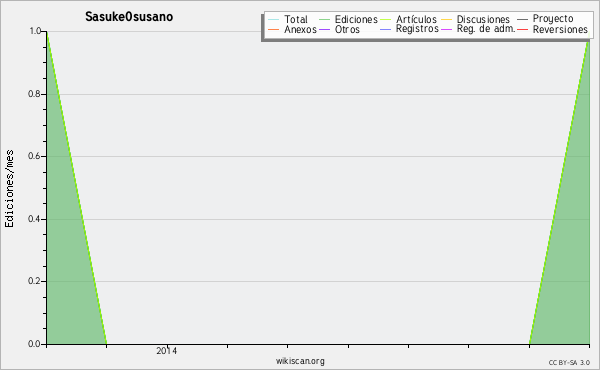
Task: Click the Reversiones legend label
Action: tap(560, 29)
